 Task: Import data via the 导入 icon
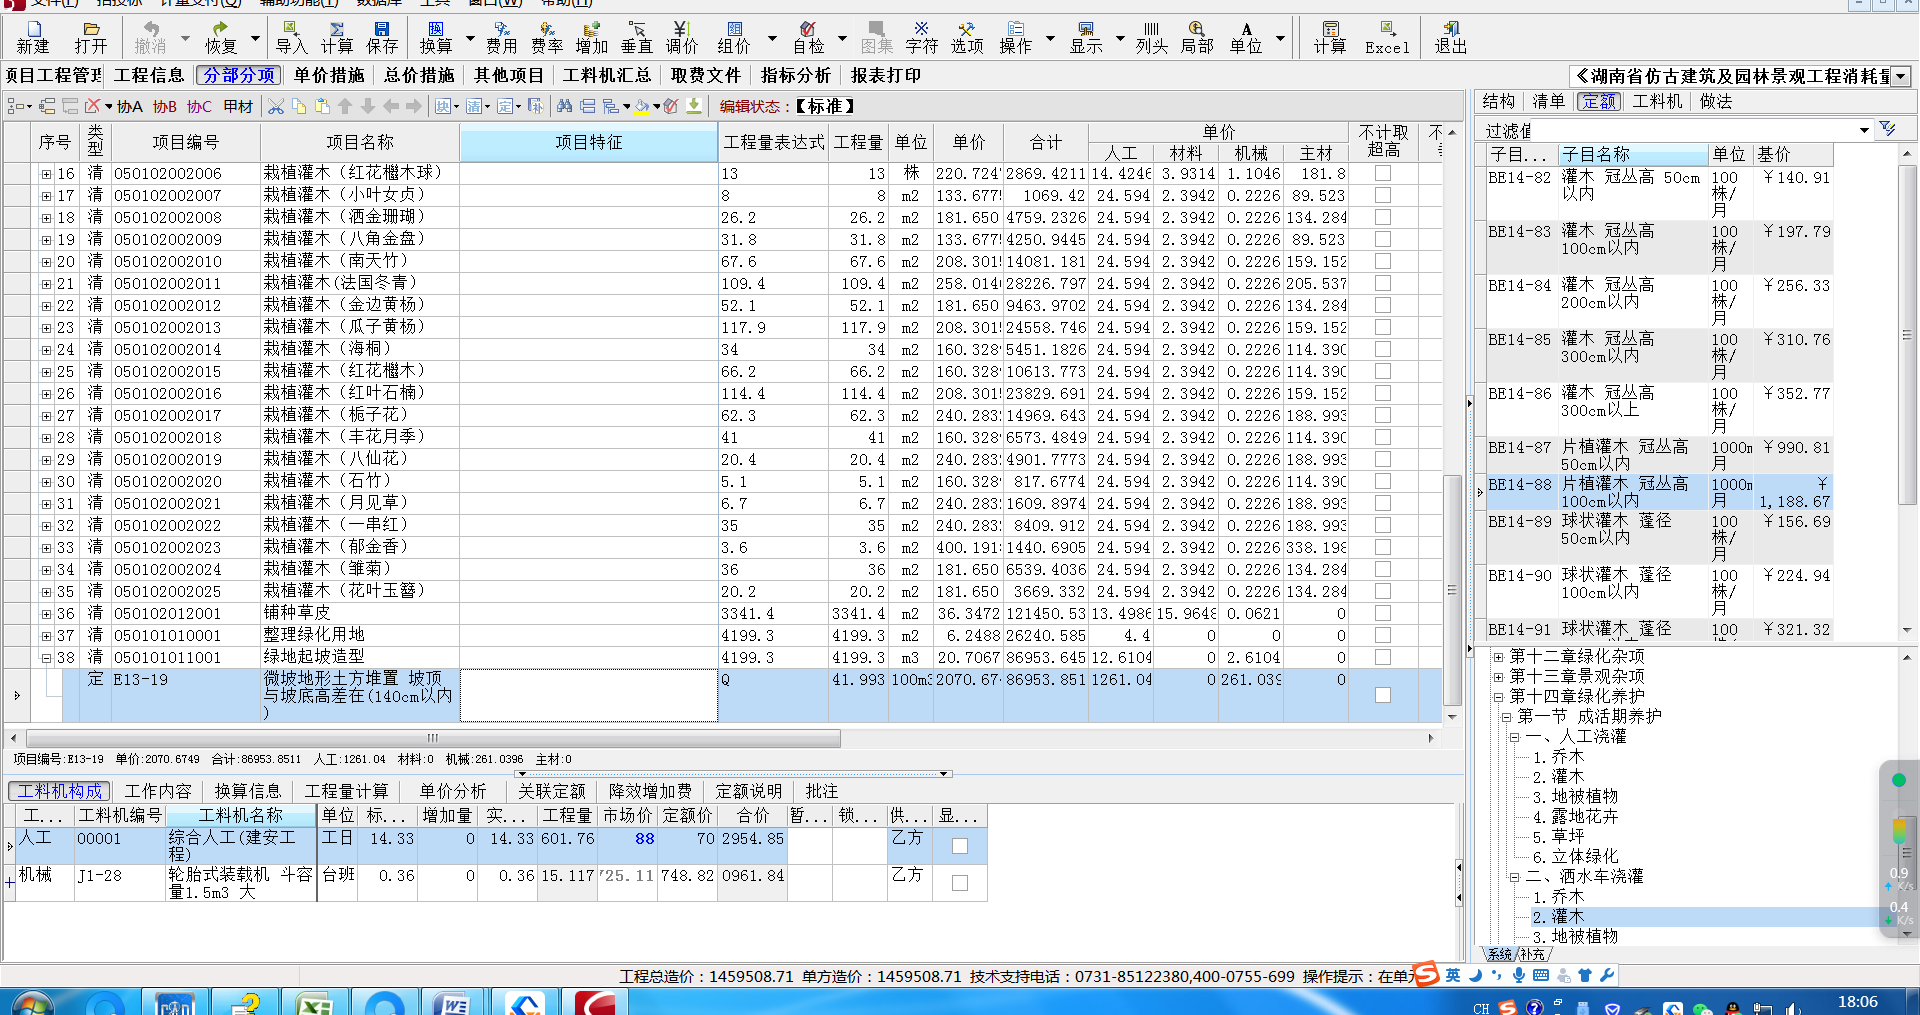[291, 37]
